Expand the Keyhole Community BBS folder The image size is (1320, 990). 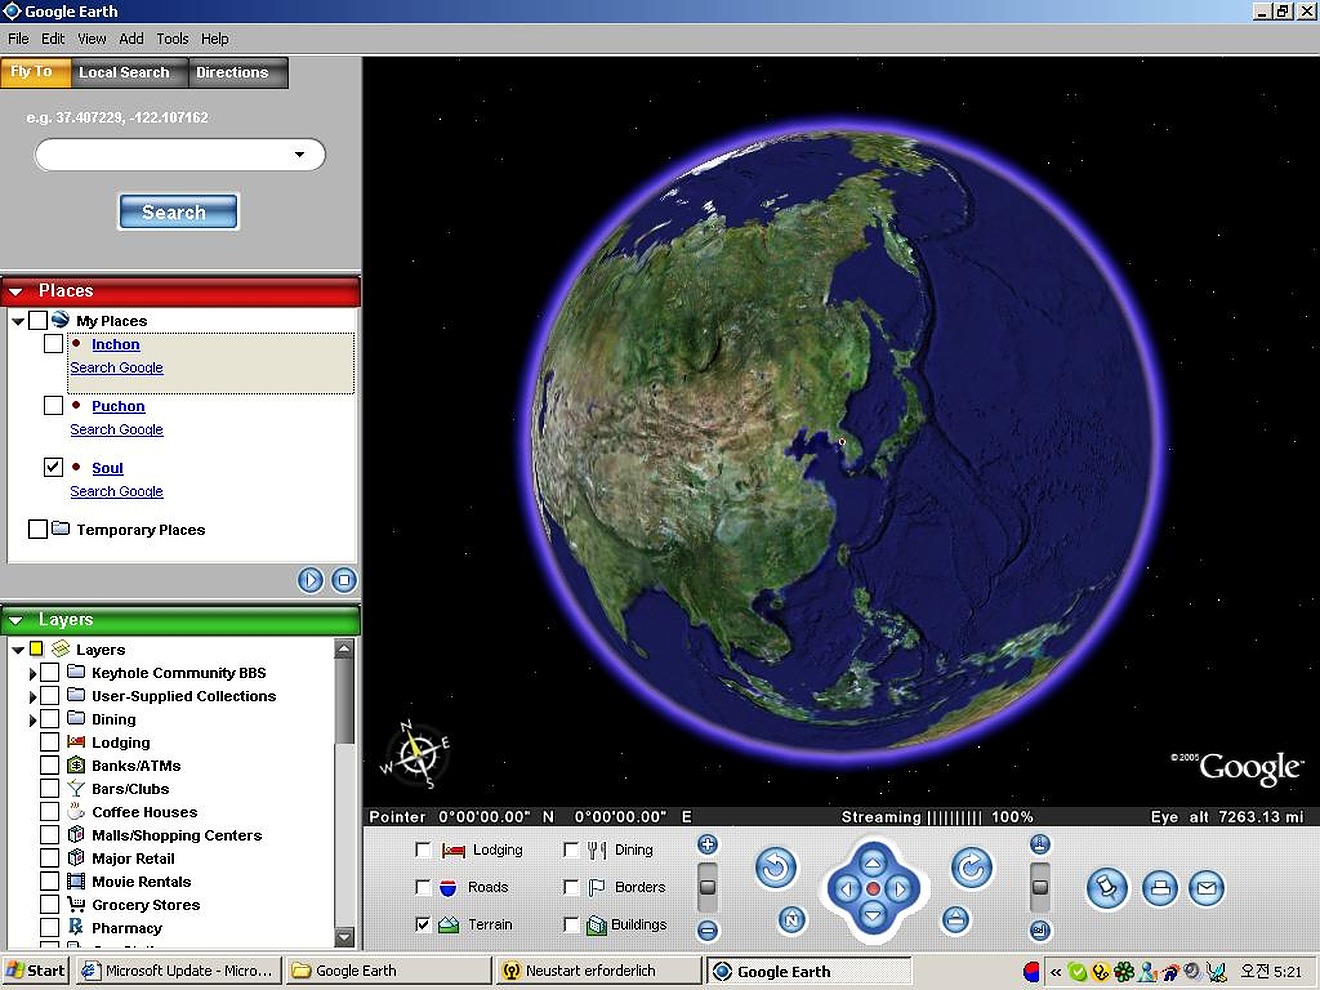pyautogui.click(x=32, y=674)
